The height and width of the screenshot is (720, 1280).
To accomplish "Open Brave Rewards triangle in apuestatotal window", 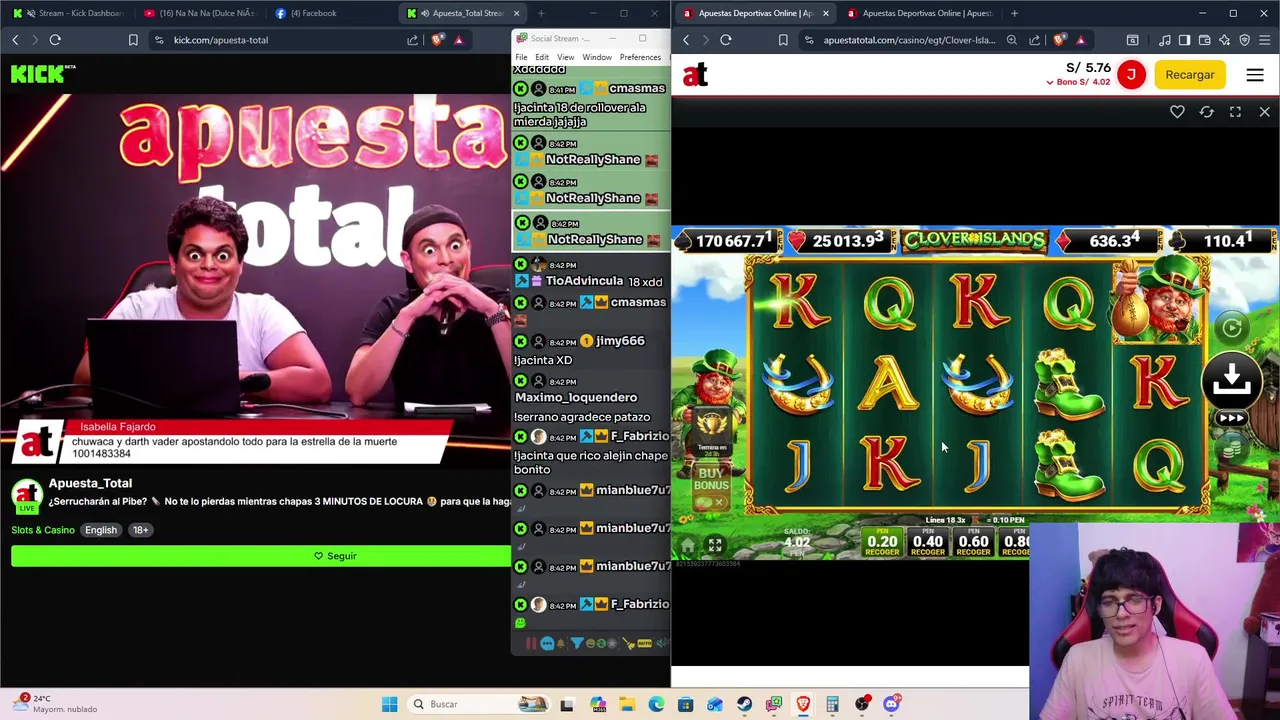I will 1081,40.
